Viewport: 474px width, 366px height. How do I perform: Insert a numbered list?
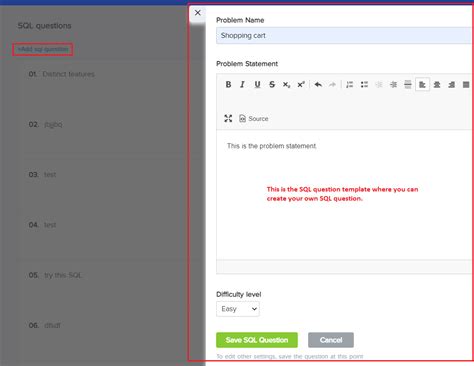[x=349, y=85]
